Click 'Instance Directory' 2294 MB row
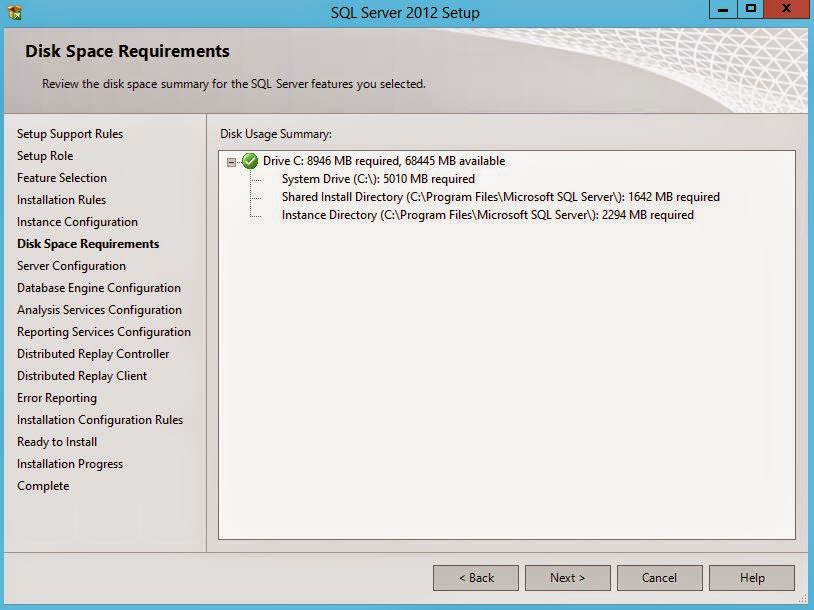 tap(487, 215)
